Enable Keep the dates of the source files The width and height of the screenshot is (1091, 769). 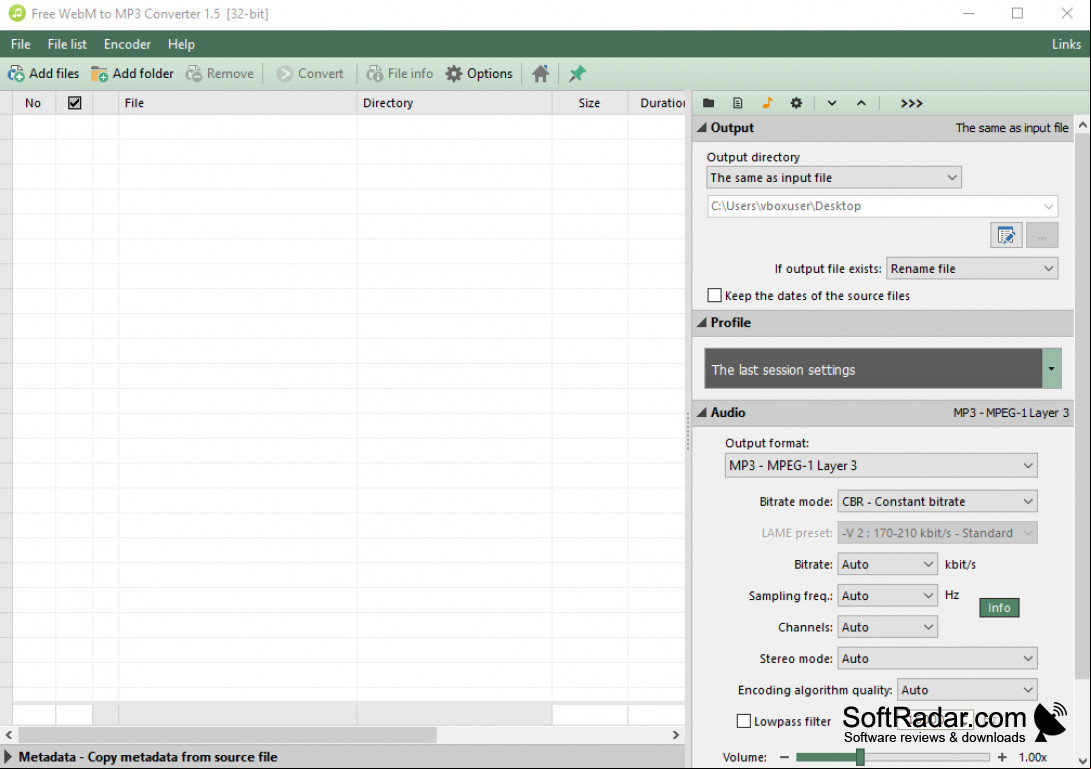(x=715, y=295)
